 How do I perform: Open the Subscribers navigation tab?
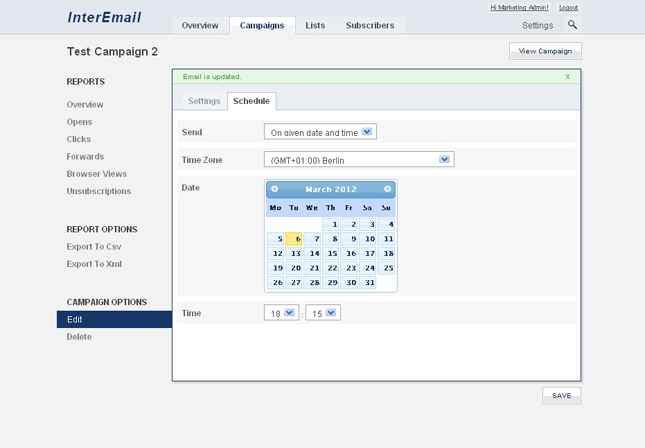(x=370, y=25)
